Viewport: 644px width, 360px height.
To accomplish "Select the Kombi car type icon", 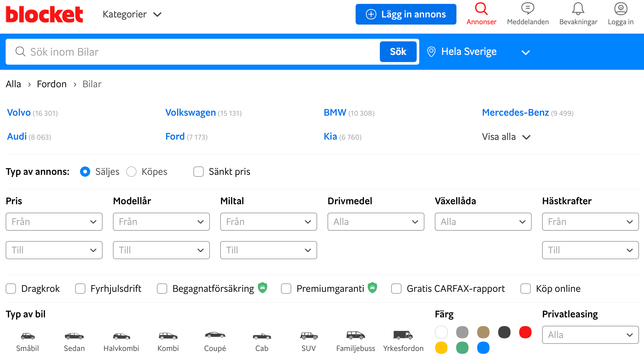I will point(168,336).
